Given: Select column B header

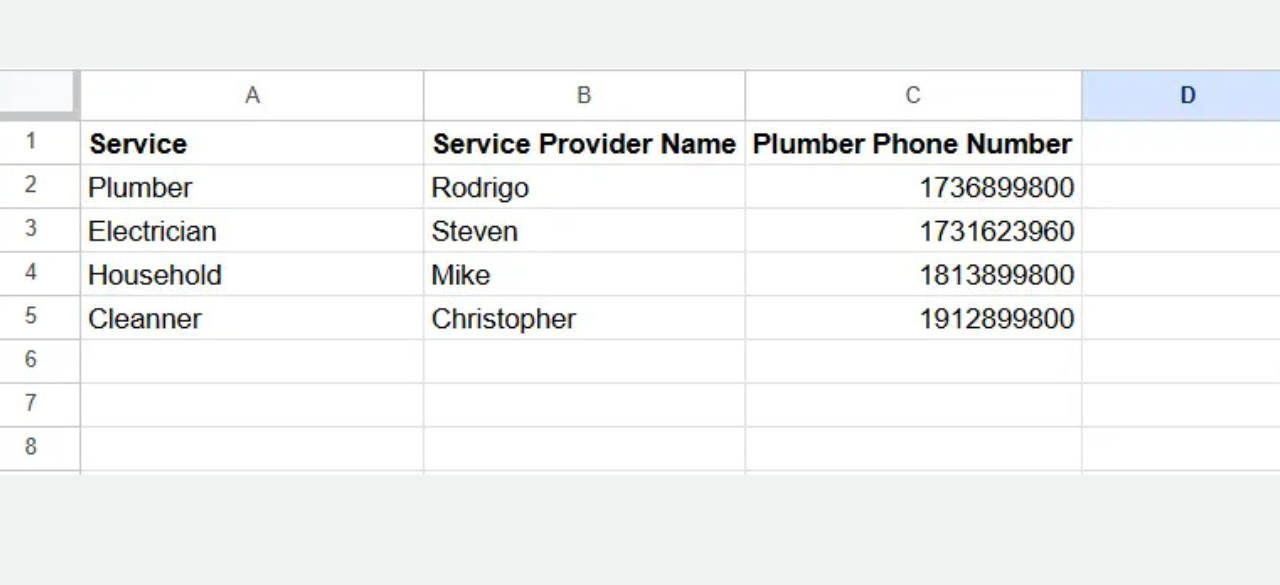Looking at the screenshot, I should [x=584, y=96].
